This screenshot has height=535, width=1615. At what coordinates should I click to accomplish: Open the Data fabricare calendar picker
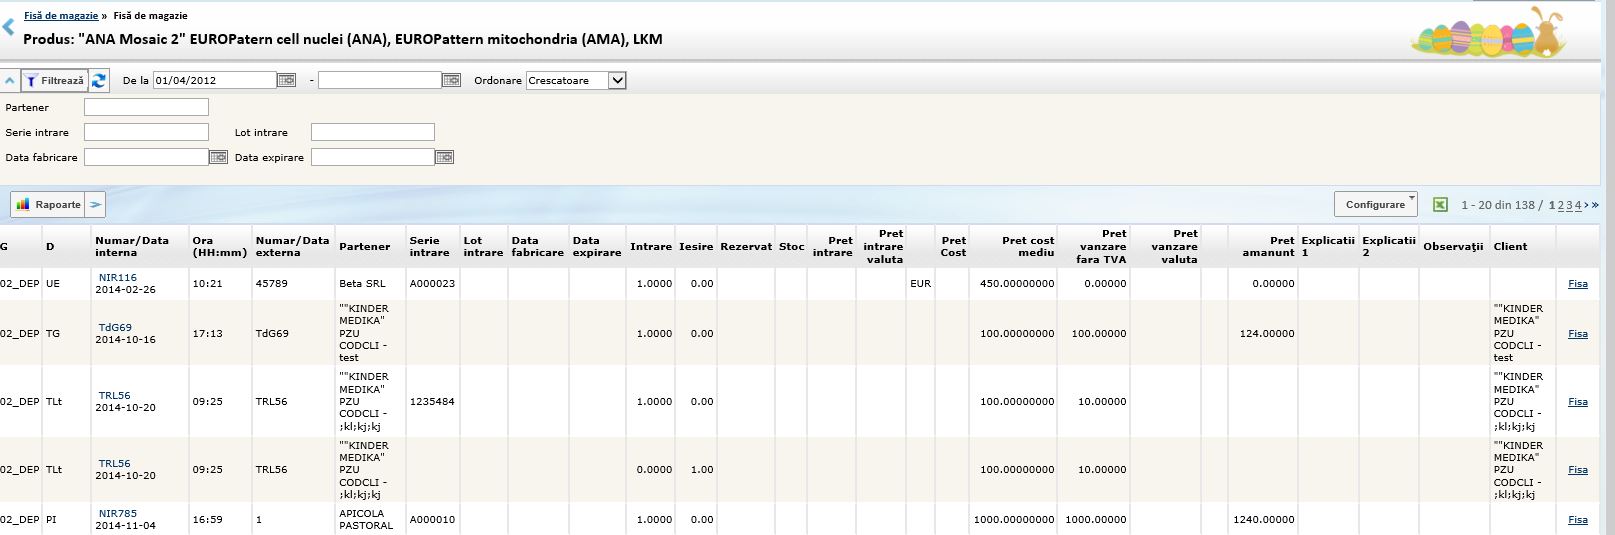pyautogui.click(x=218, y=157)
